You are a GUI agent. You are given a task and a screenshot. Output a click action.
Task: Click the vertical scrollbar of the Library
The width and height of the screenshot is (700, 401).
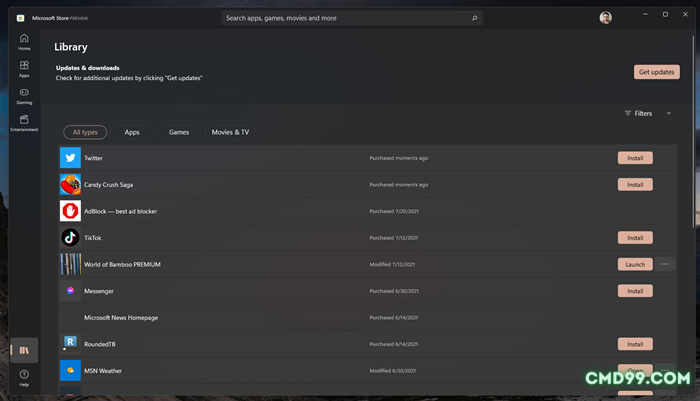click(x=693, y=132)
